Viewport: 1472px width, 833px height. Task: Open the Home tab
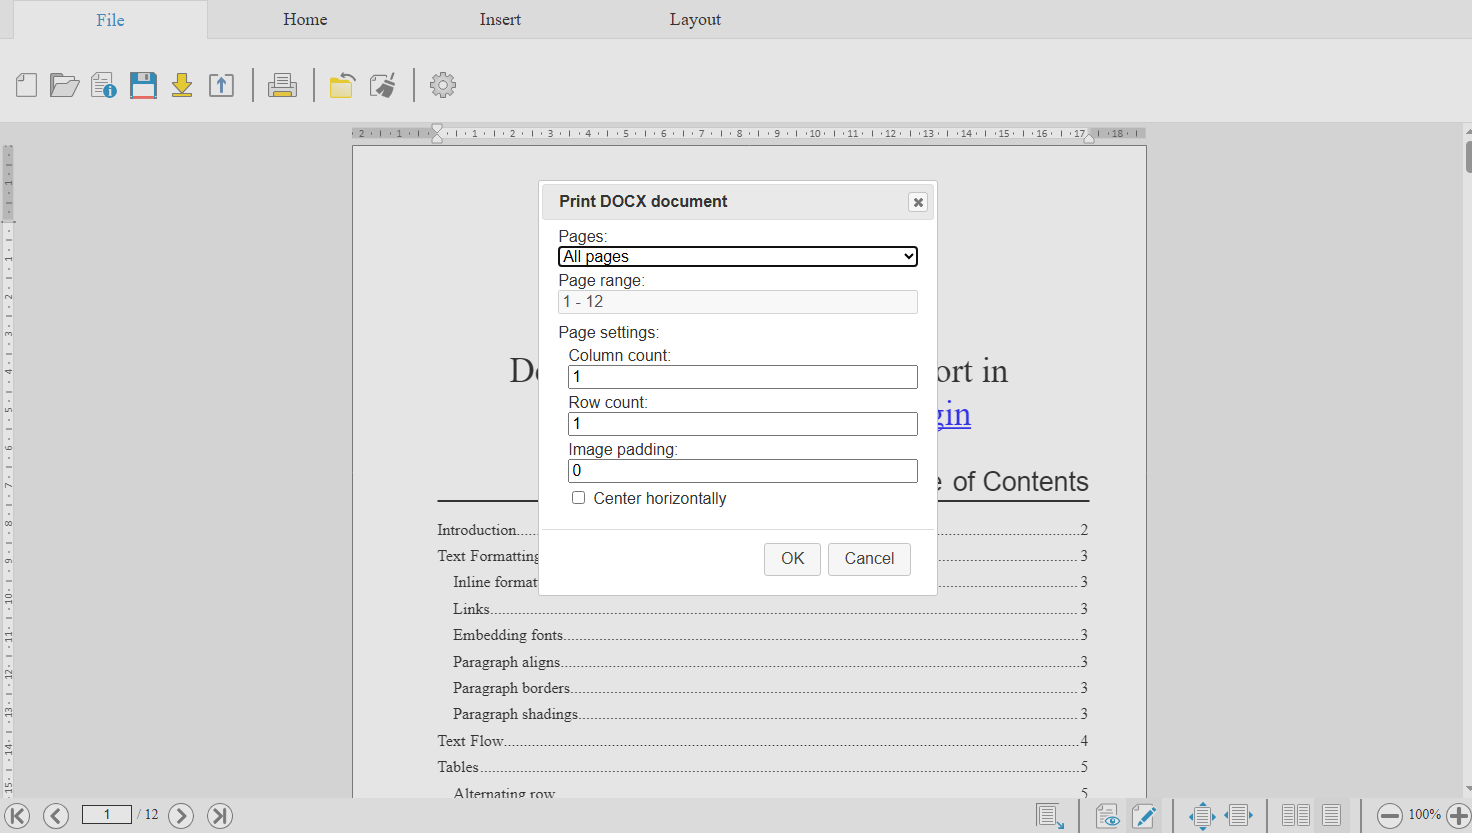click(305, 20)
